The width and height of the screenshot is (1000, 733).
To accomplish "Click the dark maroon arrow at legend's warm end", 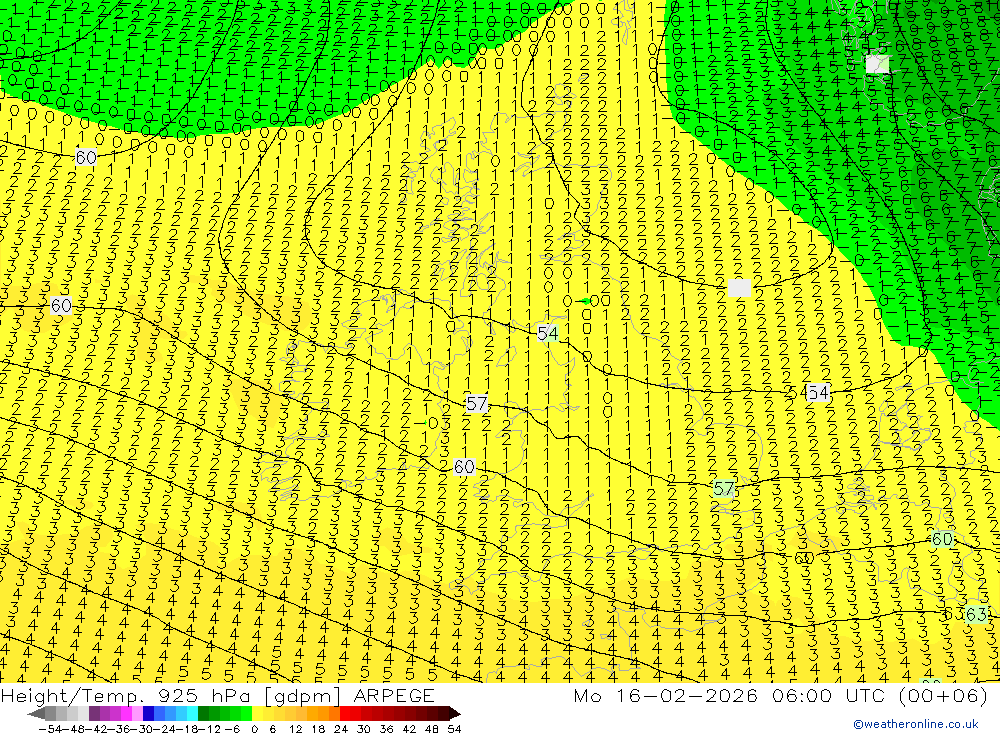I will click(x=455, y=713).
